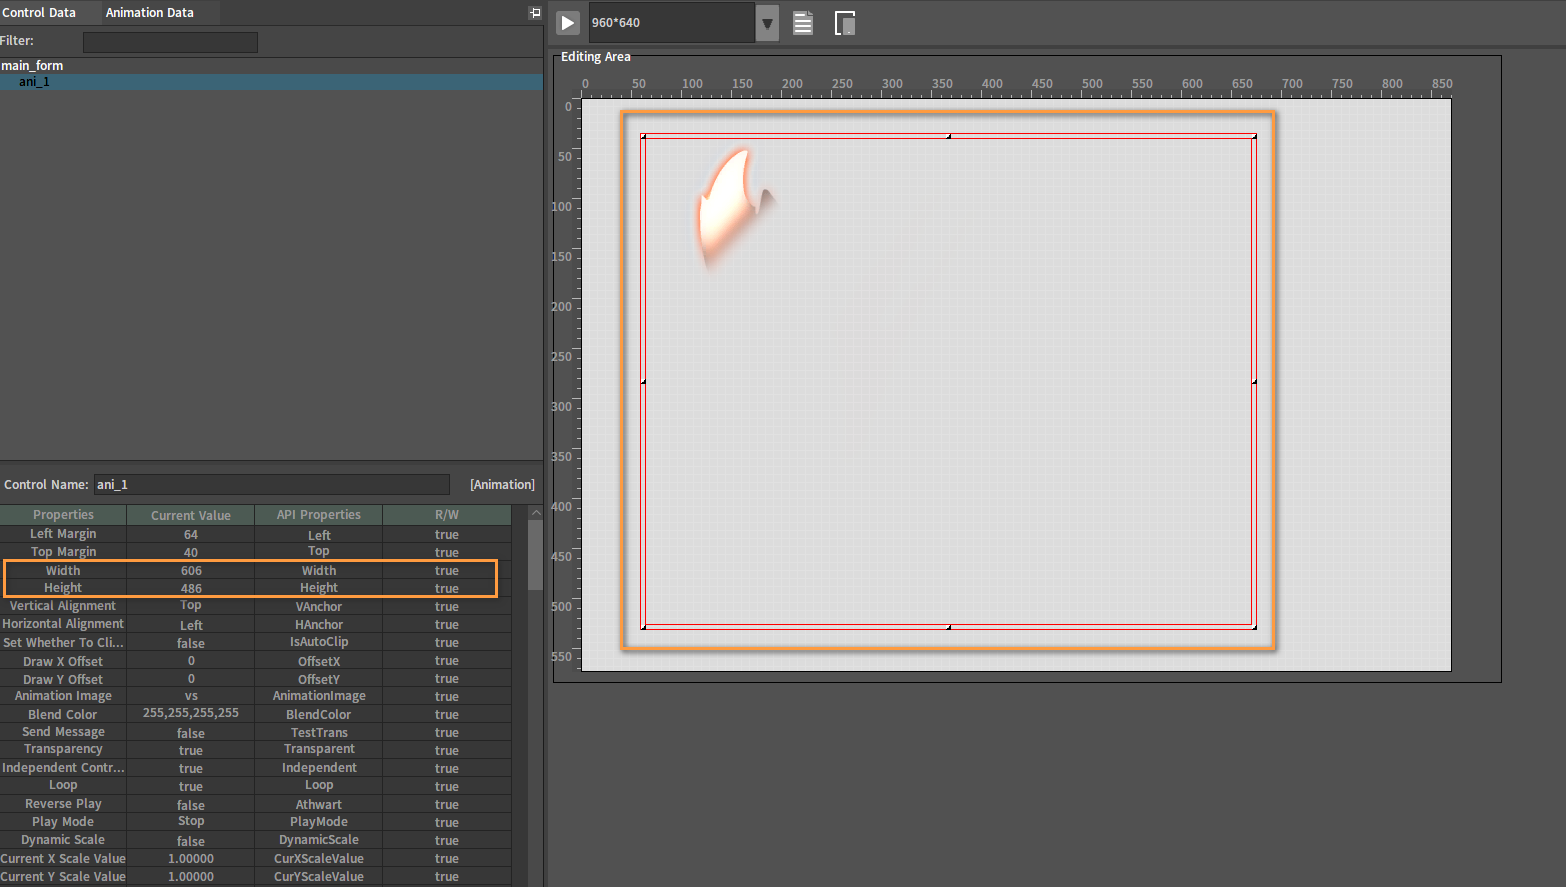1566x887 pixels.
Task: Click the BlendColor API property cell
Action: coord(319,714)
